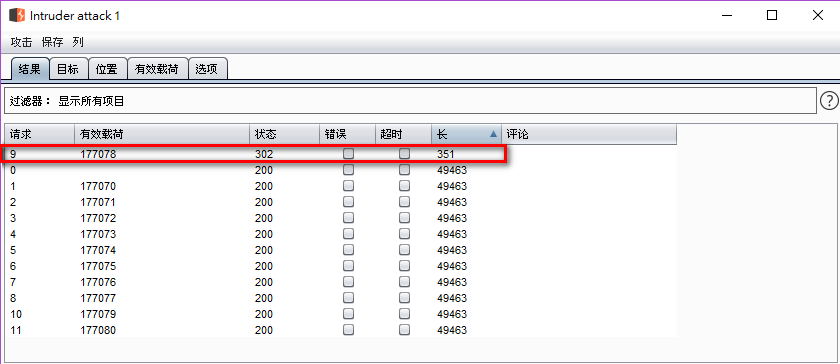Toggle 错误 checkbox for payload 177070
The image size is (840, 364).
349,186
